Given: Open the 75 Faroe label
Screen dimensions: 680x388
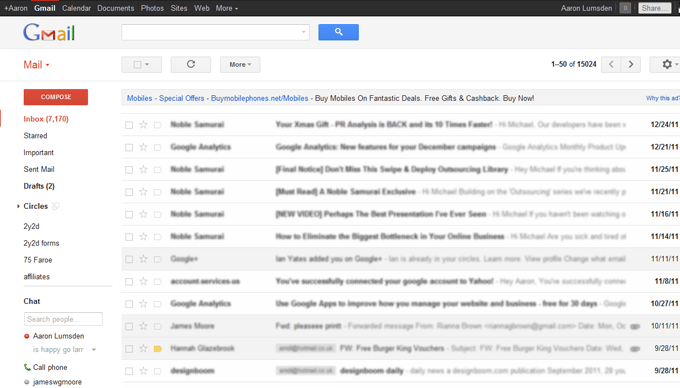Looking at the screenshot, I should [x=38, y=260].
